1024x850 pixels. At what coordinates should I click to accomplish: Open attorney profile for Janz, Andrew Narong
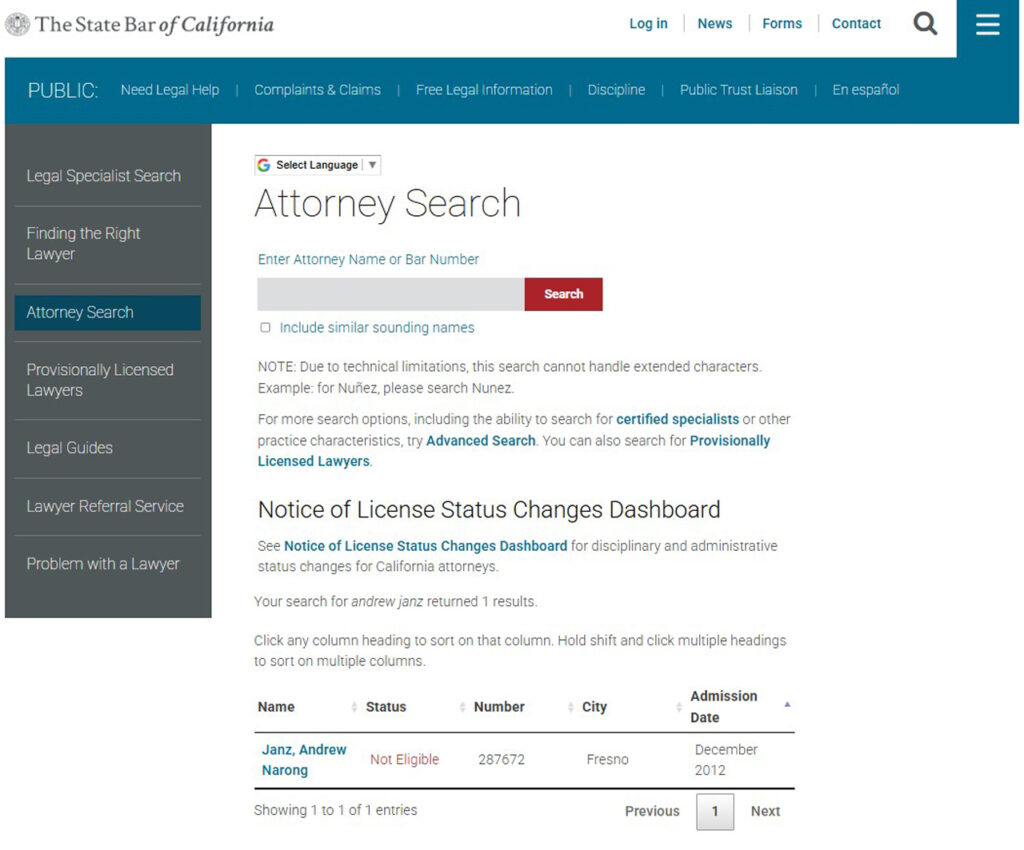pos(303,759)
